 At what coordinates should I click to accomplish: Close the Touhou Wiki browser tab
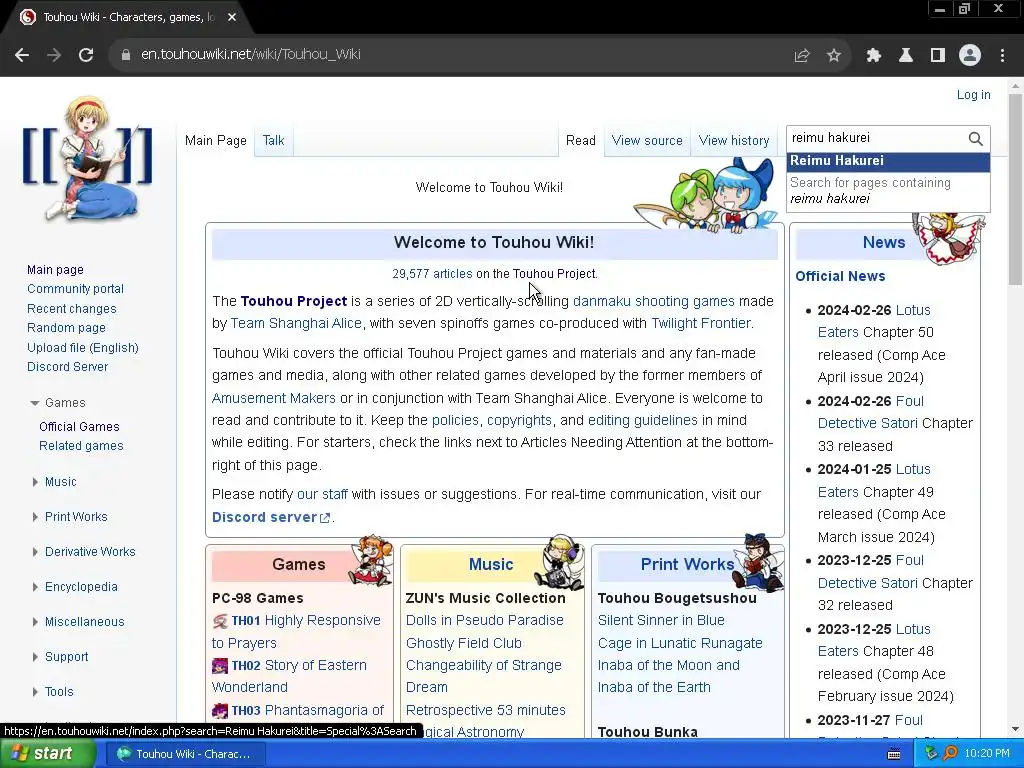click(232, 17)
